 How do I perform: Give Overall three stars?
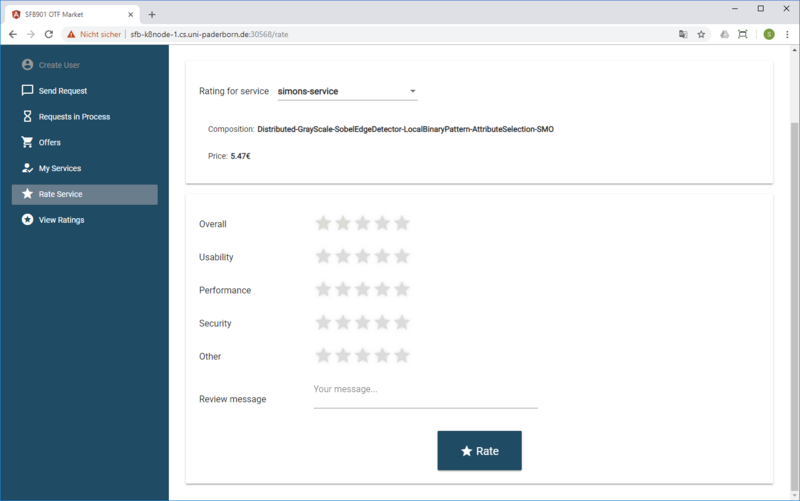363,223
